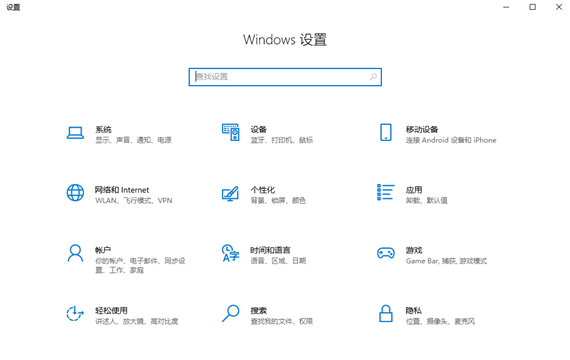Open the 应用 list icon
Screen dimensions: 570x360
tap(386, 192)
